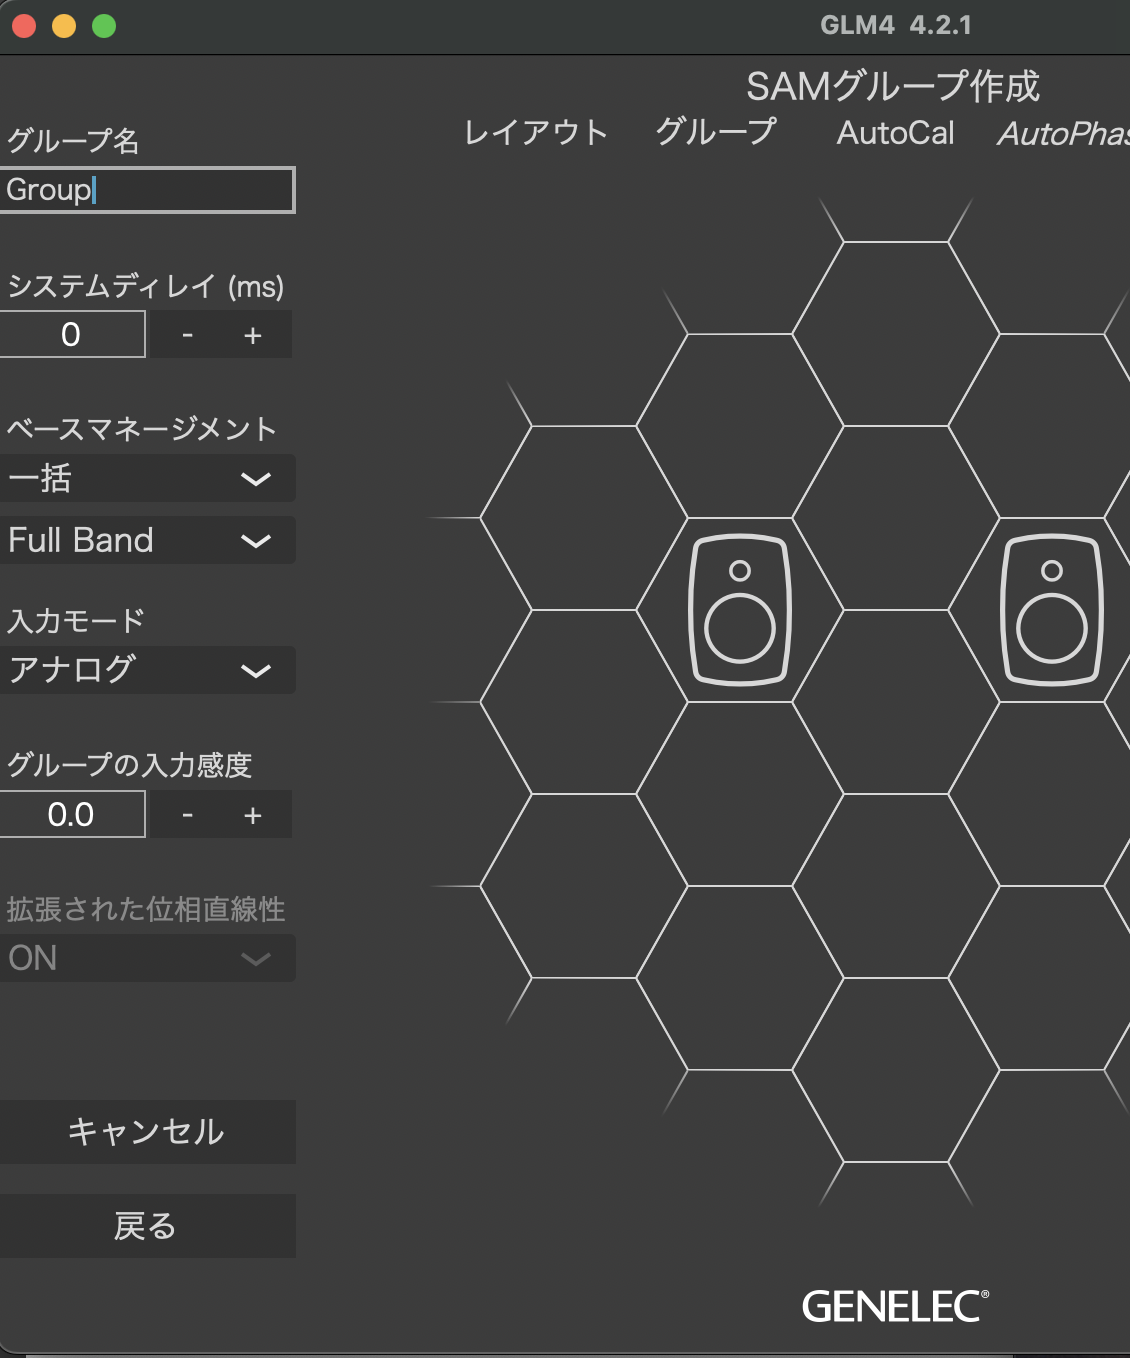Click the システムディレイ value field showing 0

pos(72,334)
